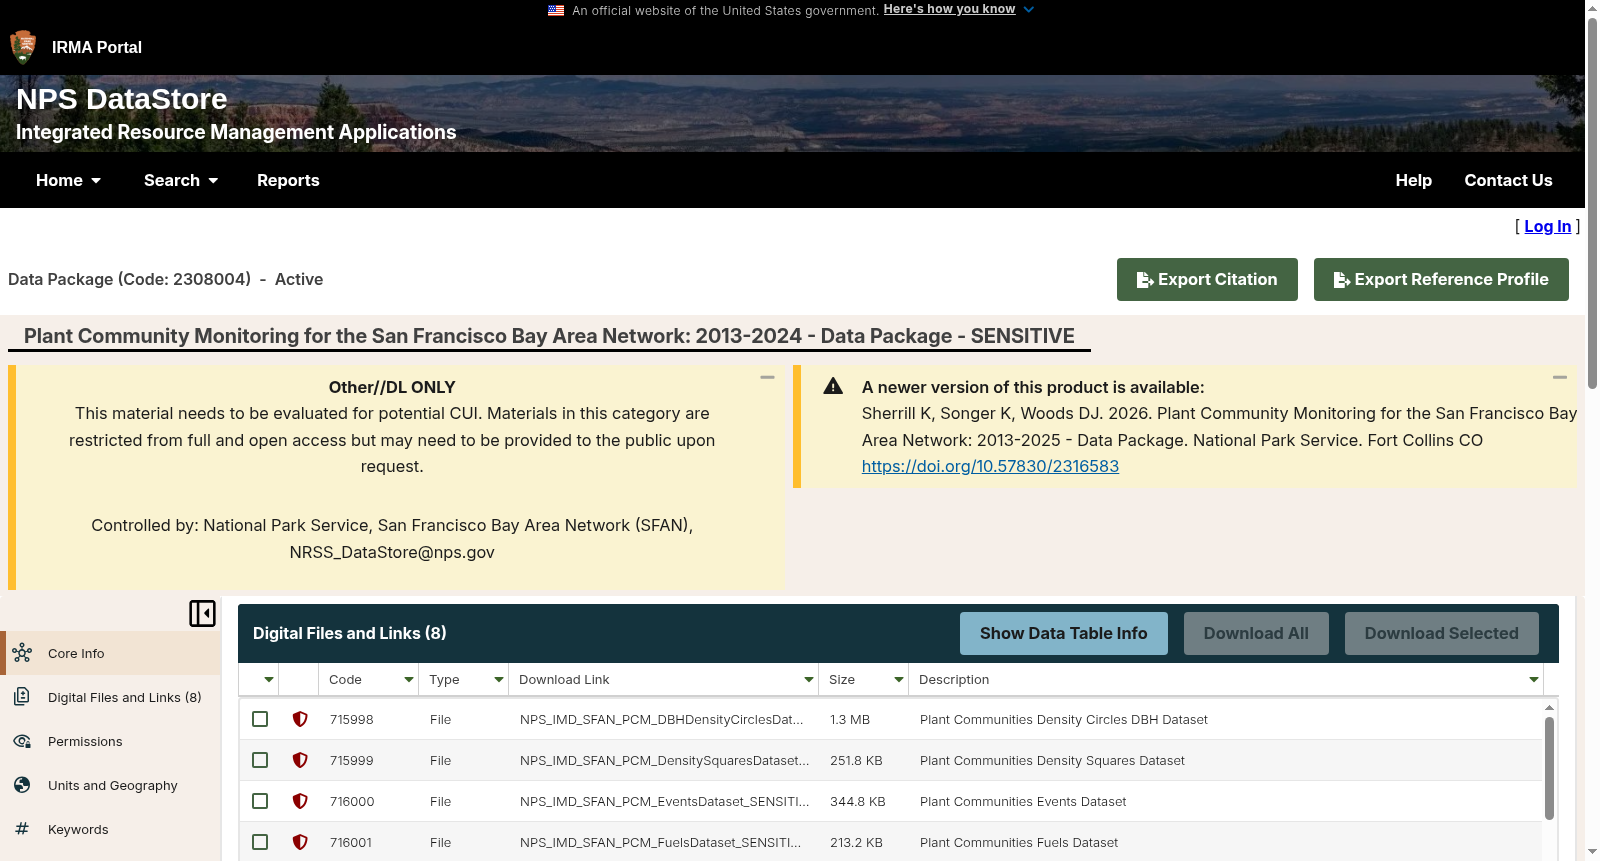Expand the government website 'Here's how you know' chevron

[1029, 10]
